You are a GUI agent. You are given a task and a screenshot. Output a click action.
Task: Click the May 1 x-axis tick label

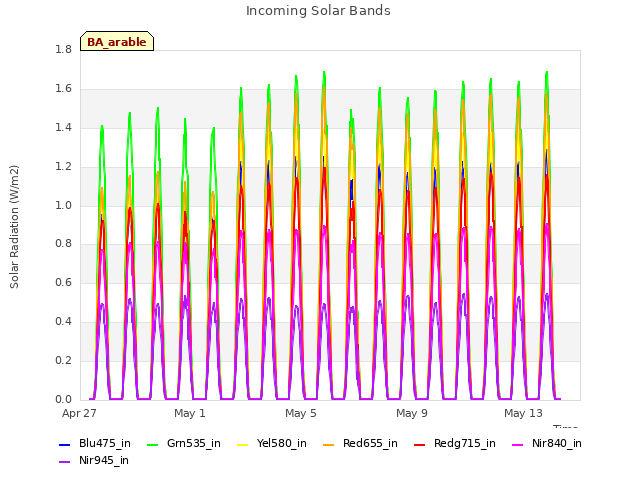coord(190,413)
